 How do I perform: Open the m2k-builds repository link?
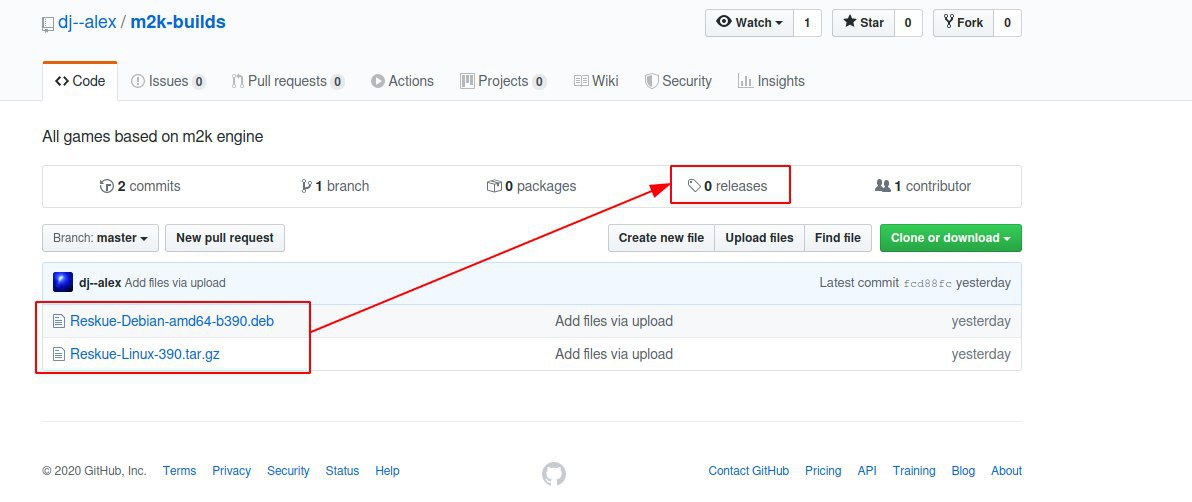coord(178,22)
